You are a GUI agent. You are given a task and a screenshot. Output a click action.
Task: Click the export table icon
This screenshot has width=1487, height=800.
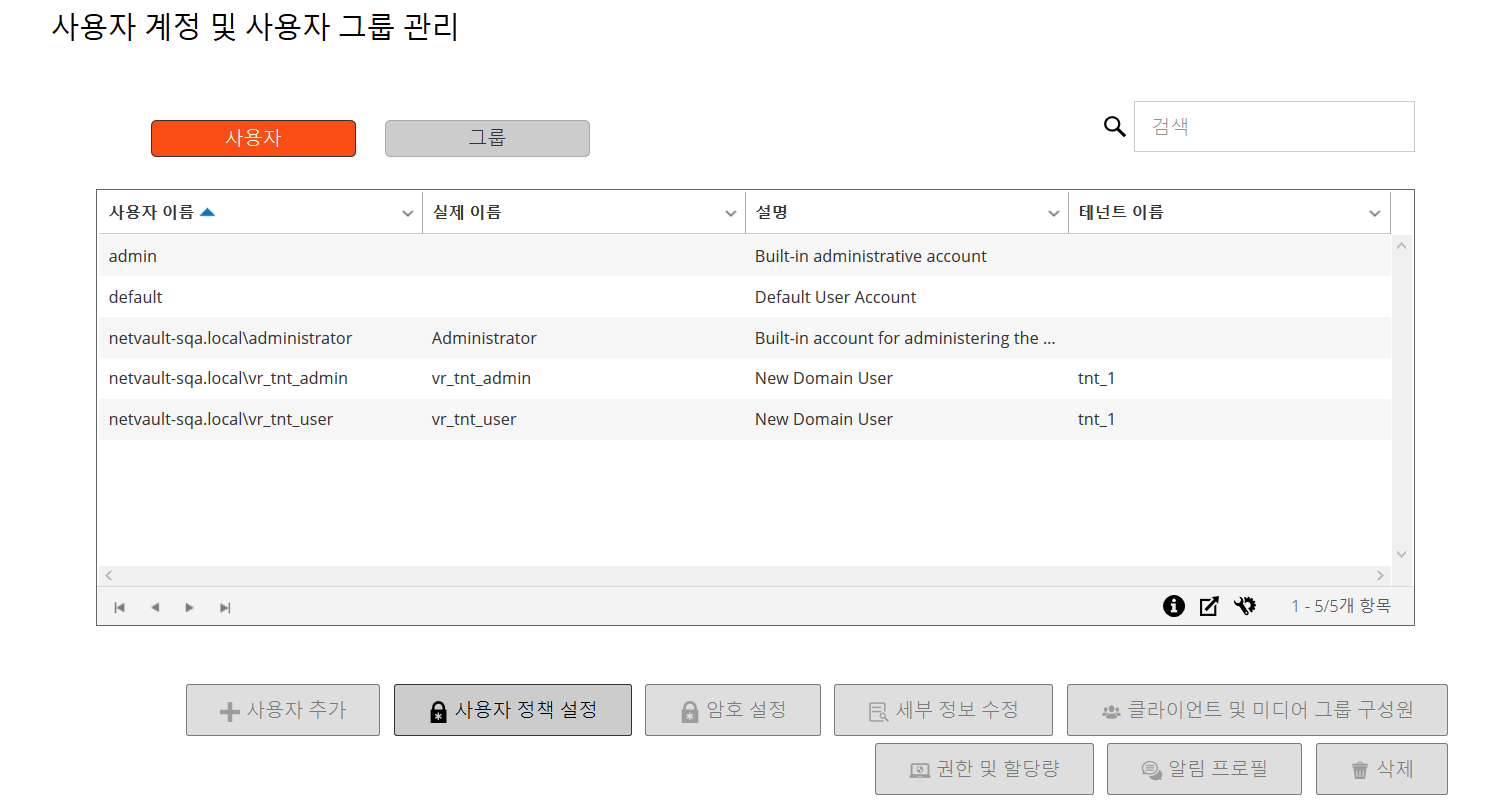click(1209, 606)
